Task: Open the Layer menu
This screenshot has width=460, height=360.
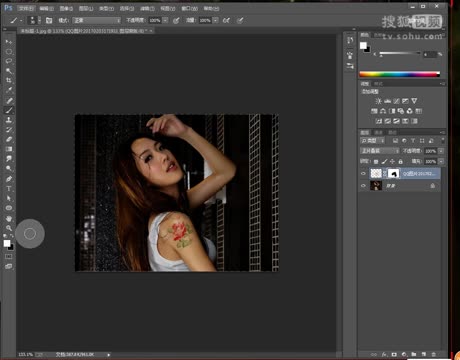Action: (x=86, y=8)
